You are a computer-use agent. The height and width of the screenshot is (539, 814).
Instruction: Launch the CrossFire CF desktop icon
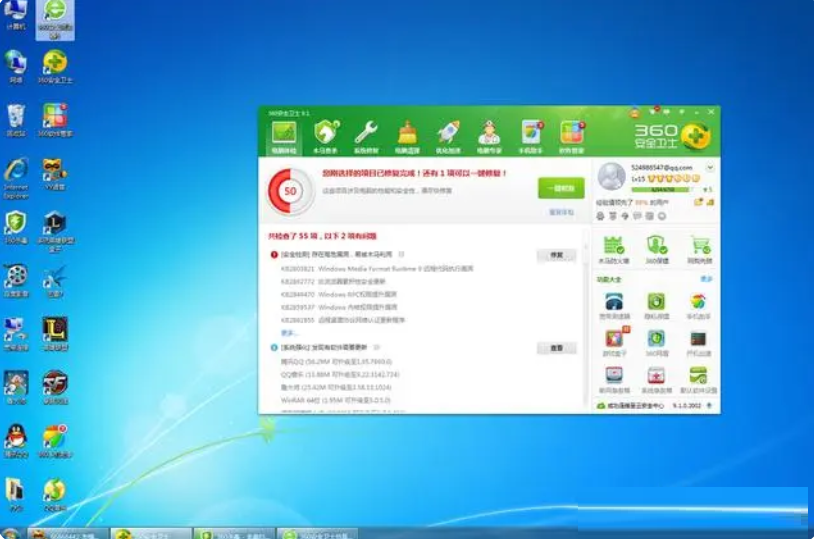(55, 387)
